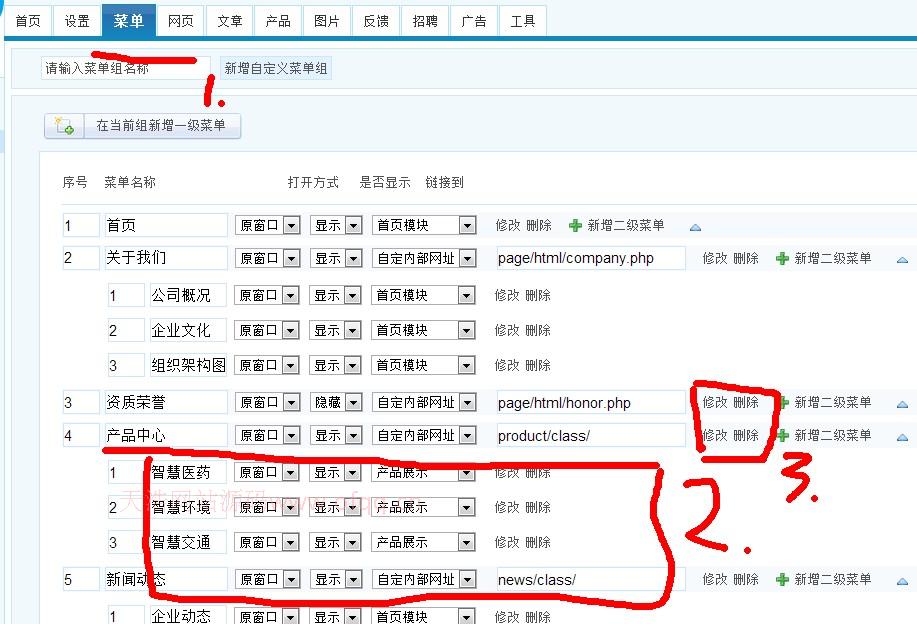Screen dimensions: 917x624
Task: Click 删除 in the 新闻动态 row
Action: tap(746, 580)
